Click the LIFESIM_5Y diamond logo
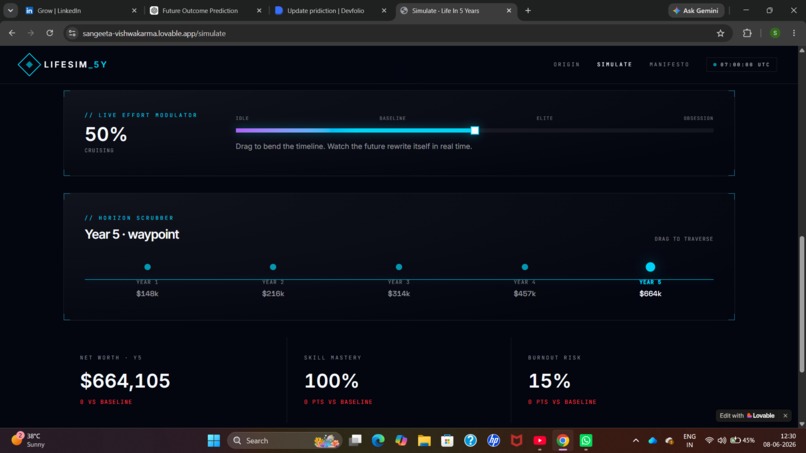The width and height of the screenshot is (806, 453). (x=29, y=64)
